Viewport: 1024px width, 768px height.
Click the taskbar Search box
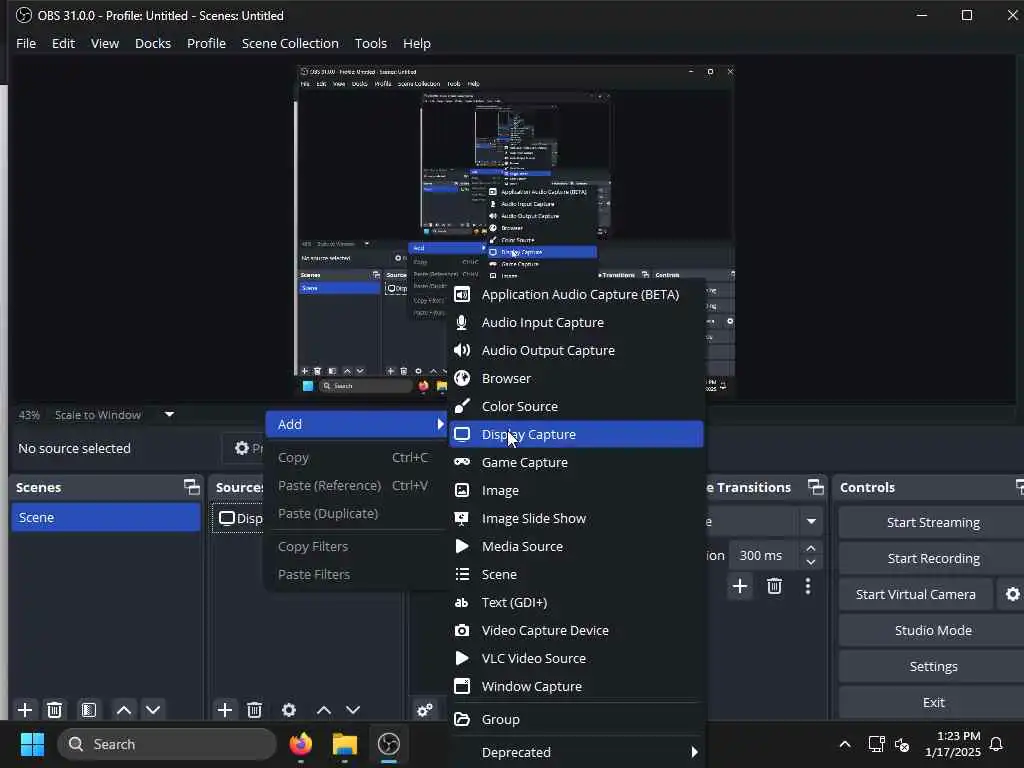click(x=167, y=744)
